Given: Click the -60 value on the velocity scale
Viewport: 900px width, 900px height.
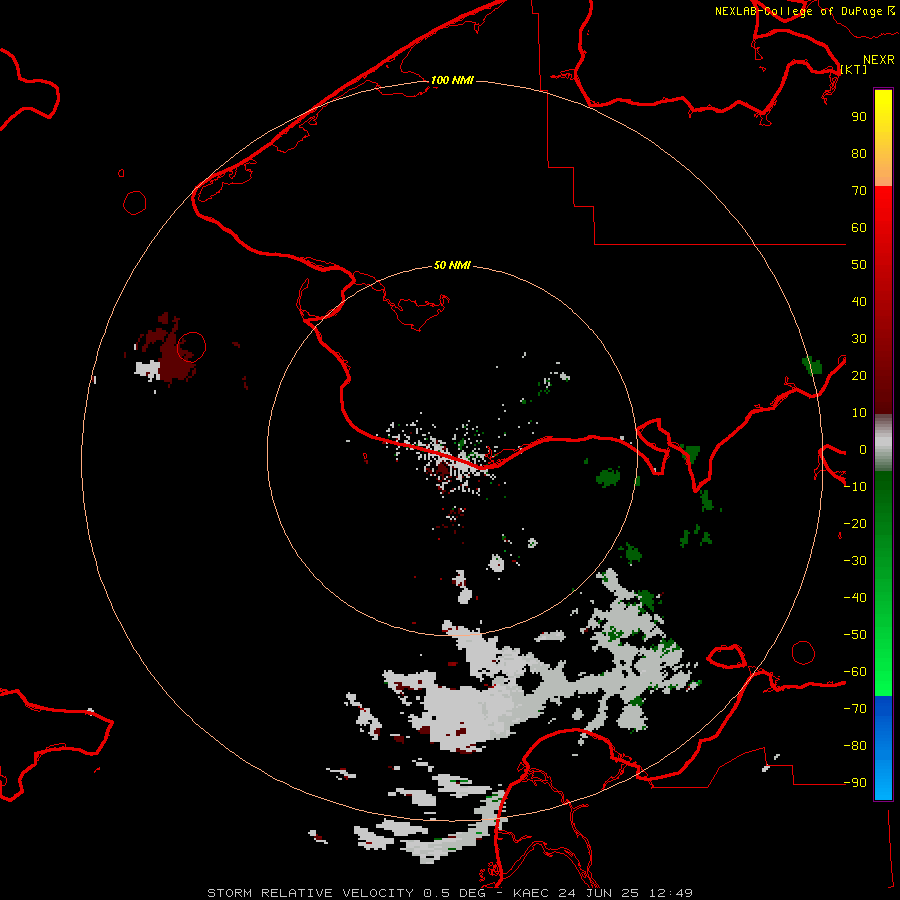Looking at the screenshot, I should click(855, 672).
